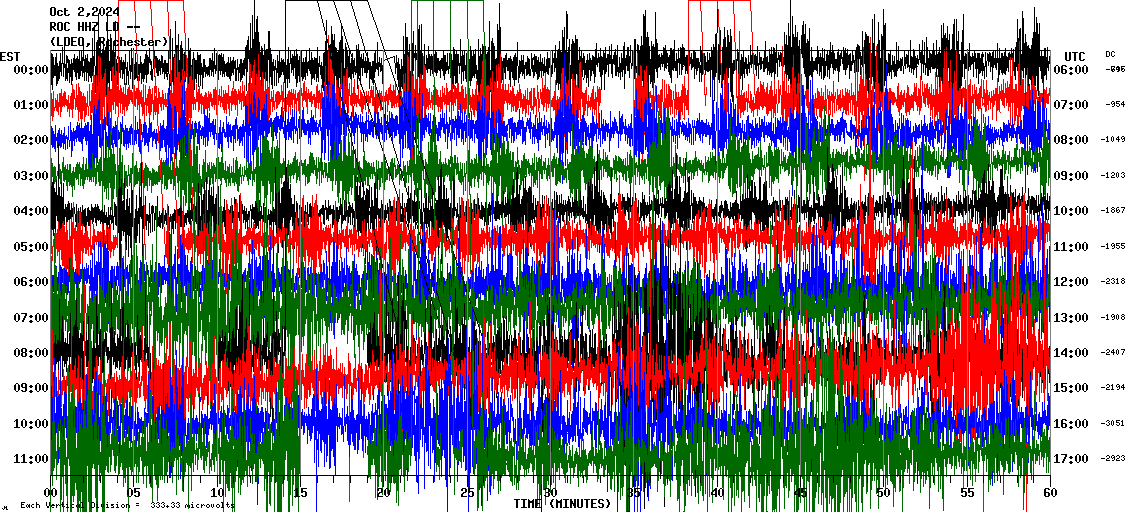Select the DC value -896
This screenshot has width=1130, height=519.
pos(1115,70)
